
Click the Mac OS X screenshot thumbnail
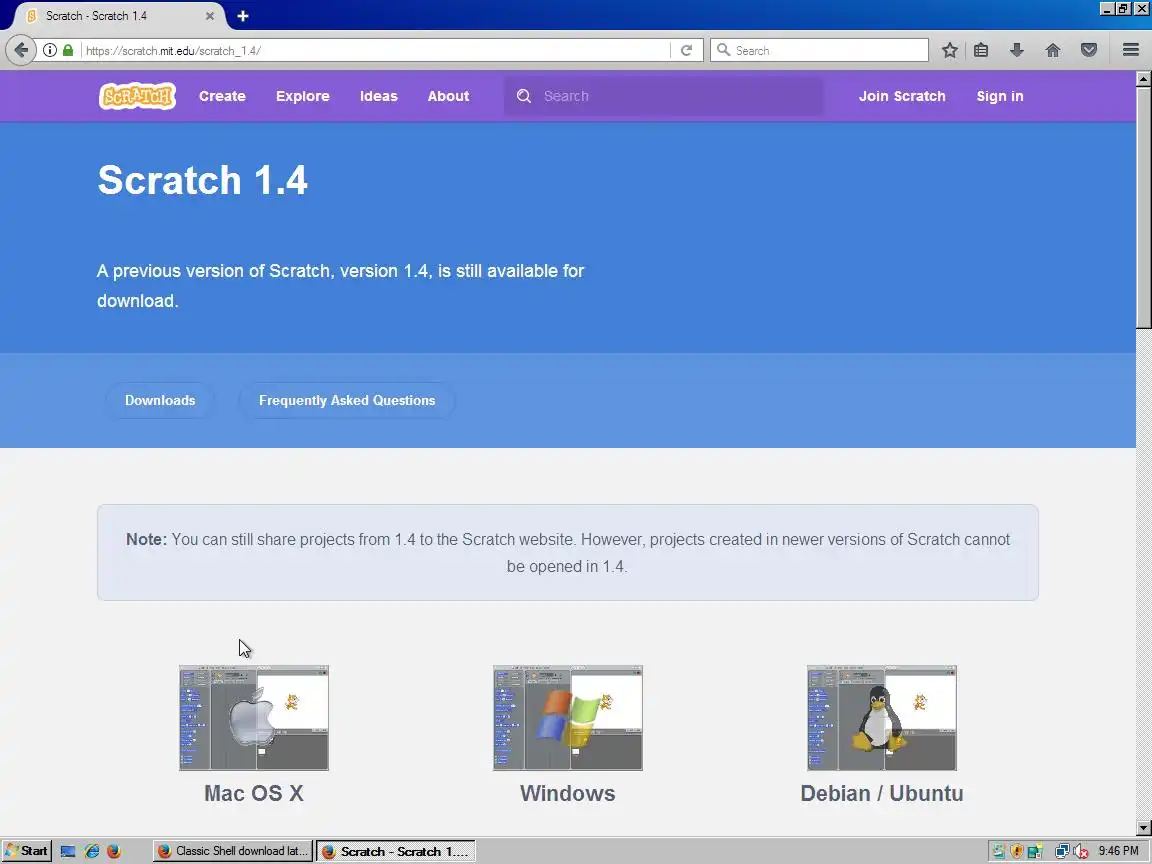[x=253, y=718]
